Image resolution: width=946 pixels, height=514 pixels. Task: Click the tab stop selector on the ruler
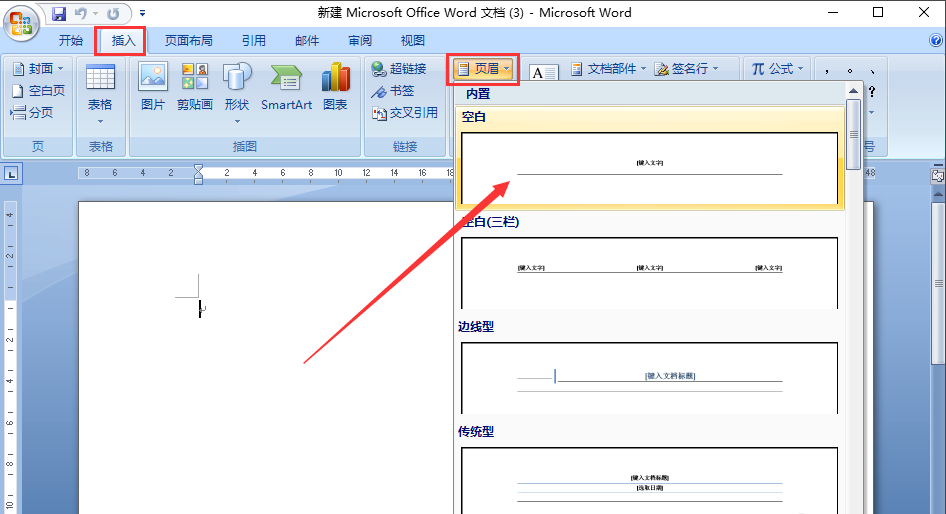[x=11, y=174]
